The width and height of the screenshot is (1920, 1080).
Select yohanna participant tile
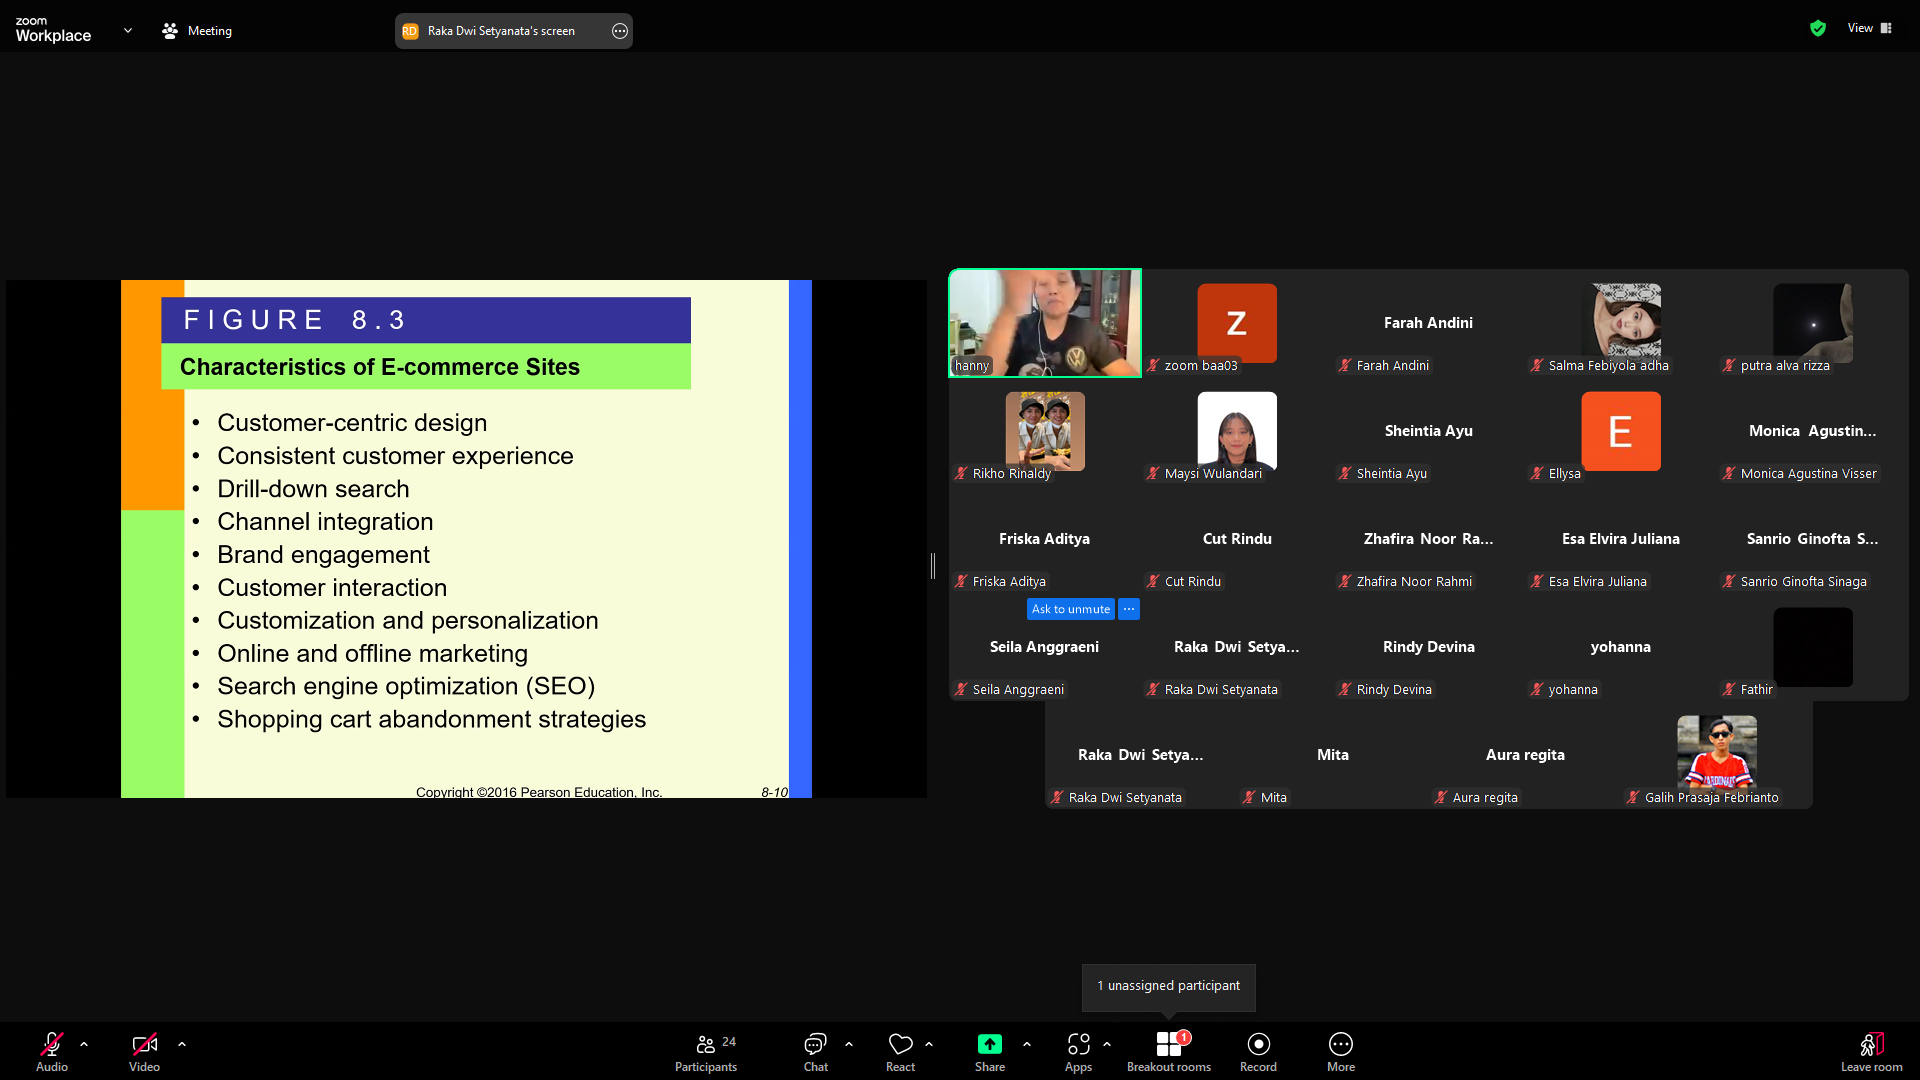(1621, 647)
